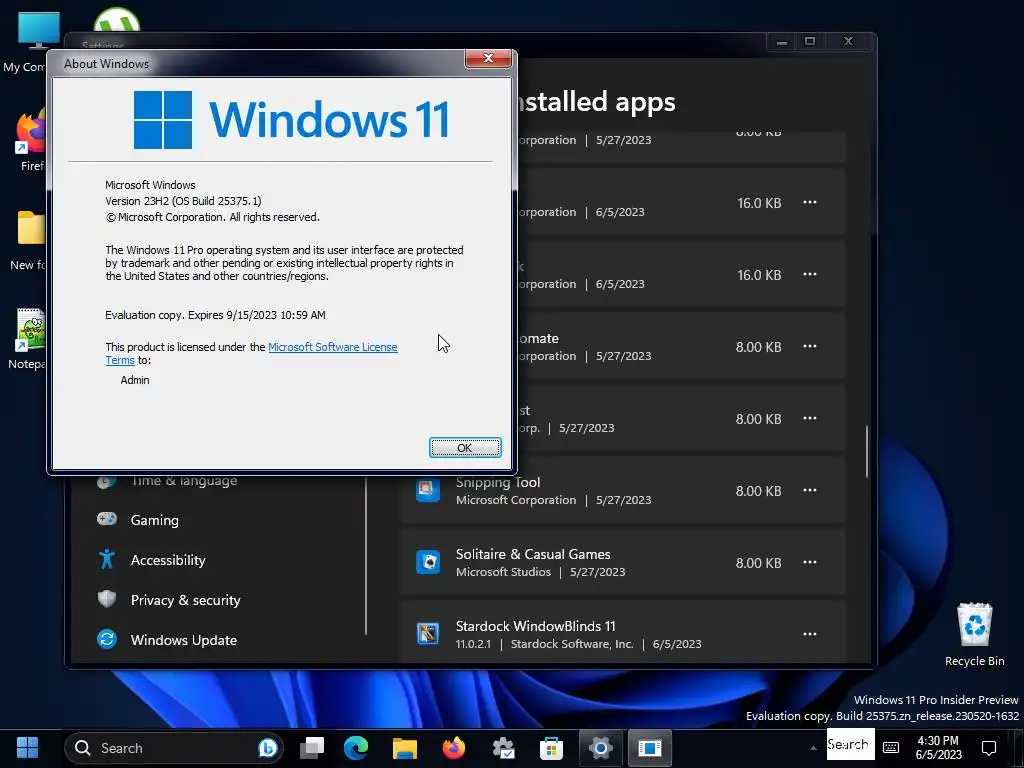Image resolution: width=1024 pixels, height=768 pixels.
Task: Click the 'Admin' licensee name
Action: point(135,380)
